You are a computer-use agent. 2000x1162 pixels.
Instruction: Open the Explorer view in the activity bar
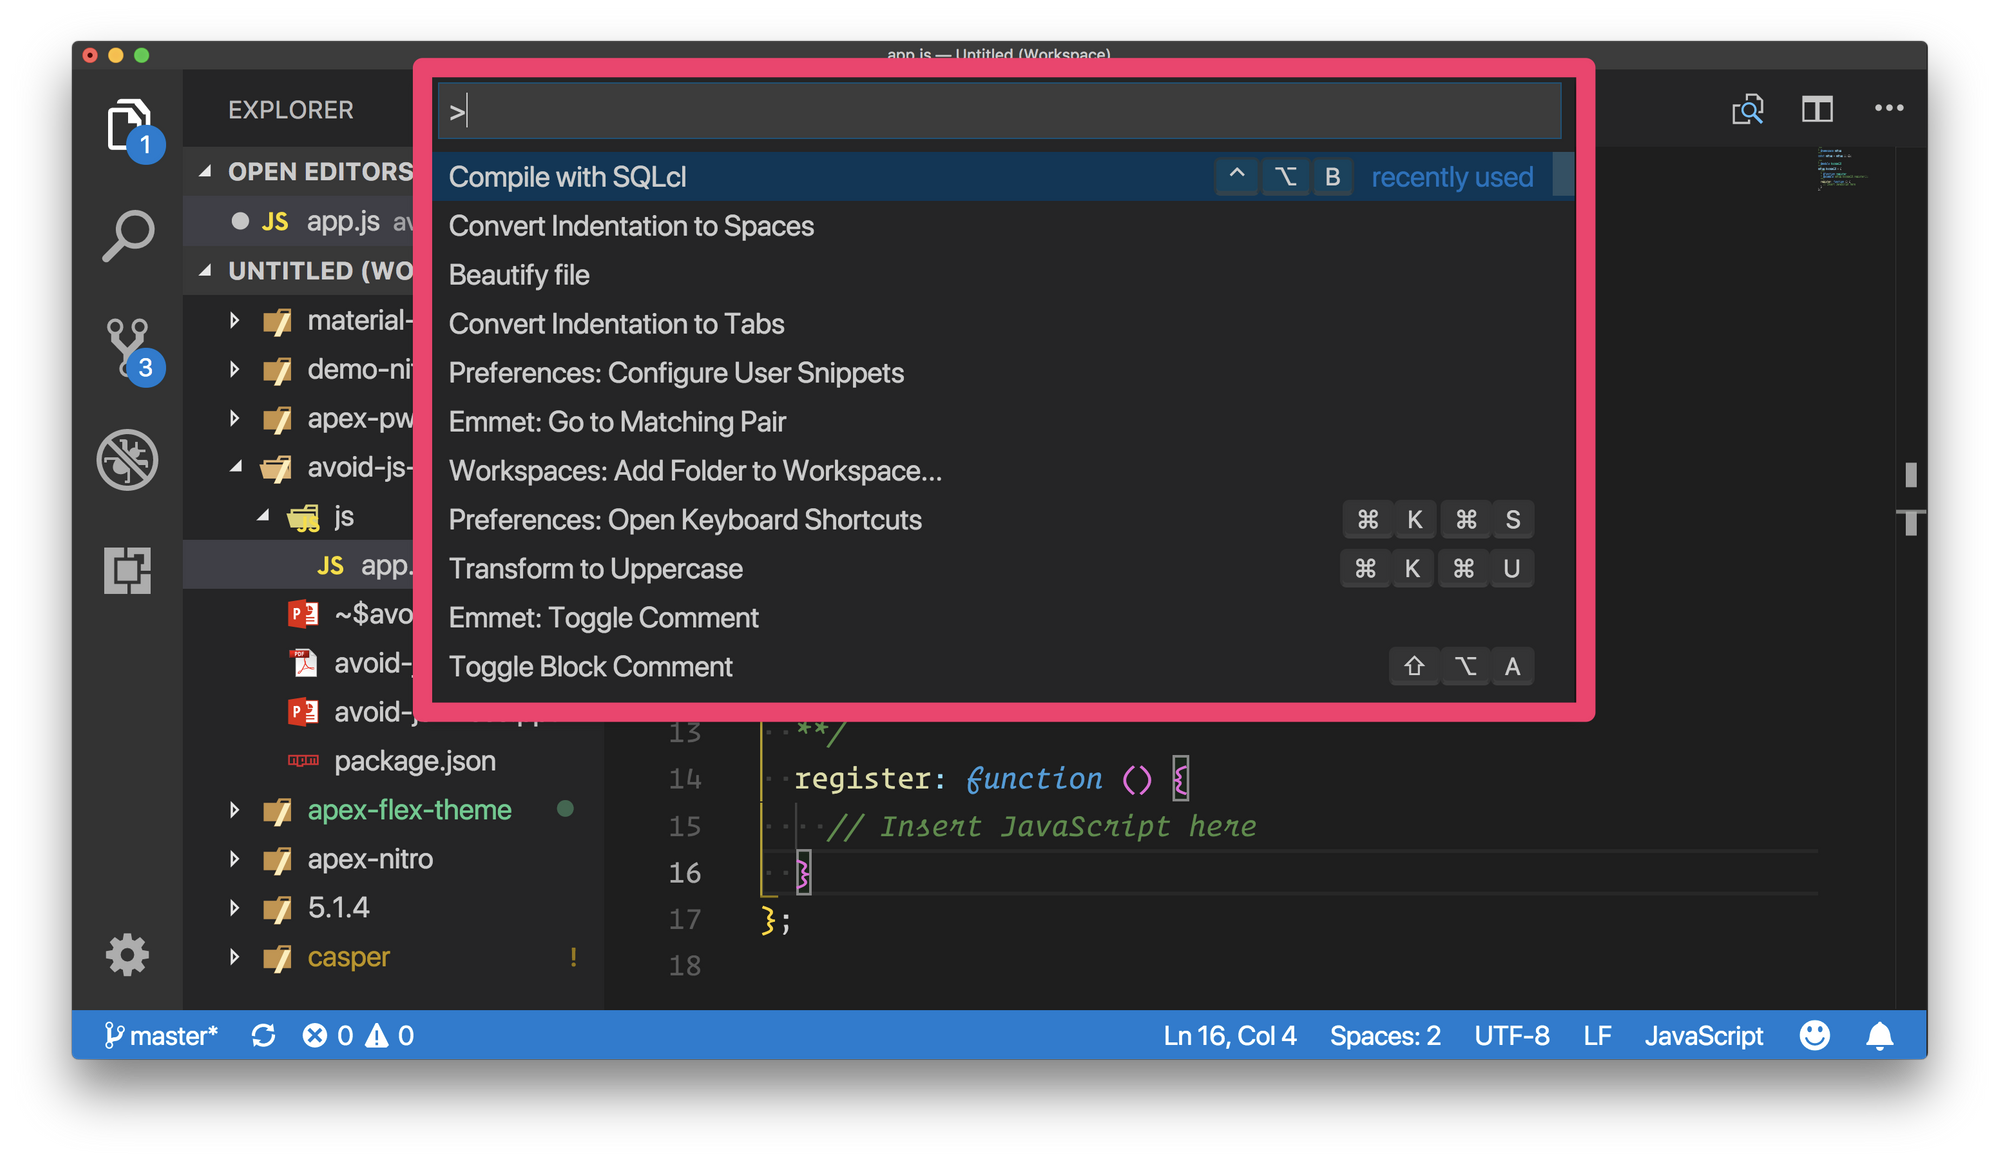(128, 125)
